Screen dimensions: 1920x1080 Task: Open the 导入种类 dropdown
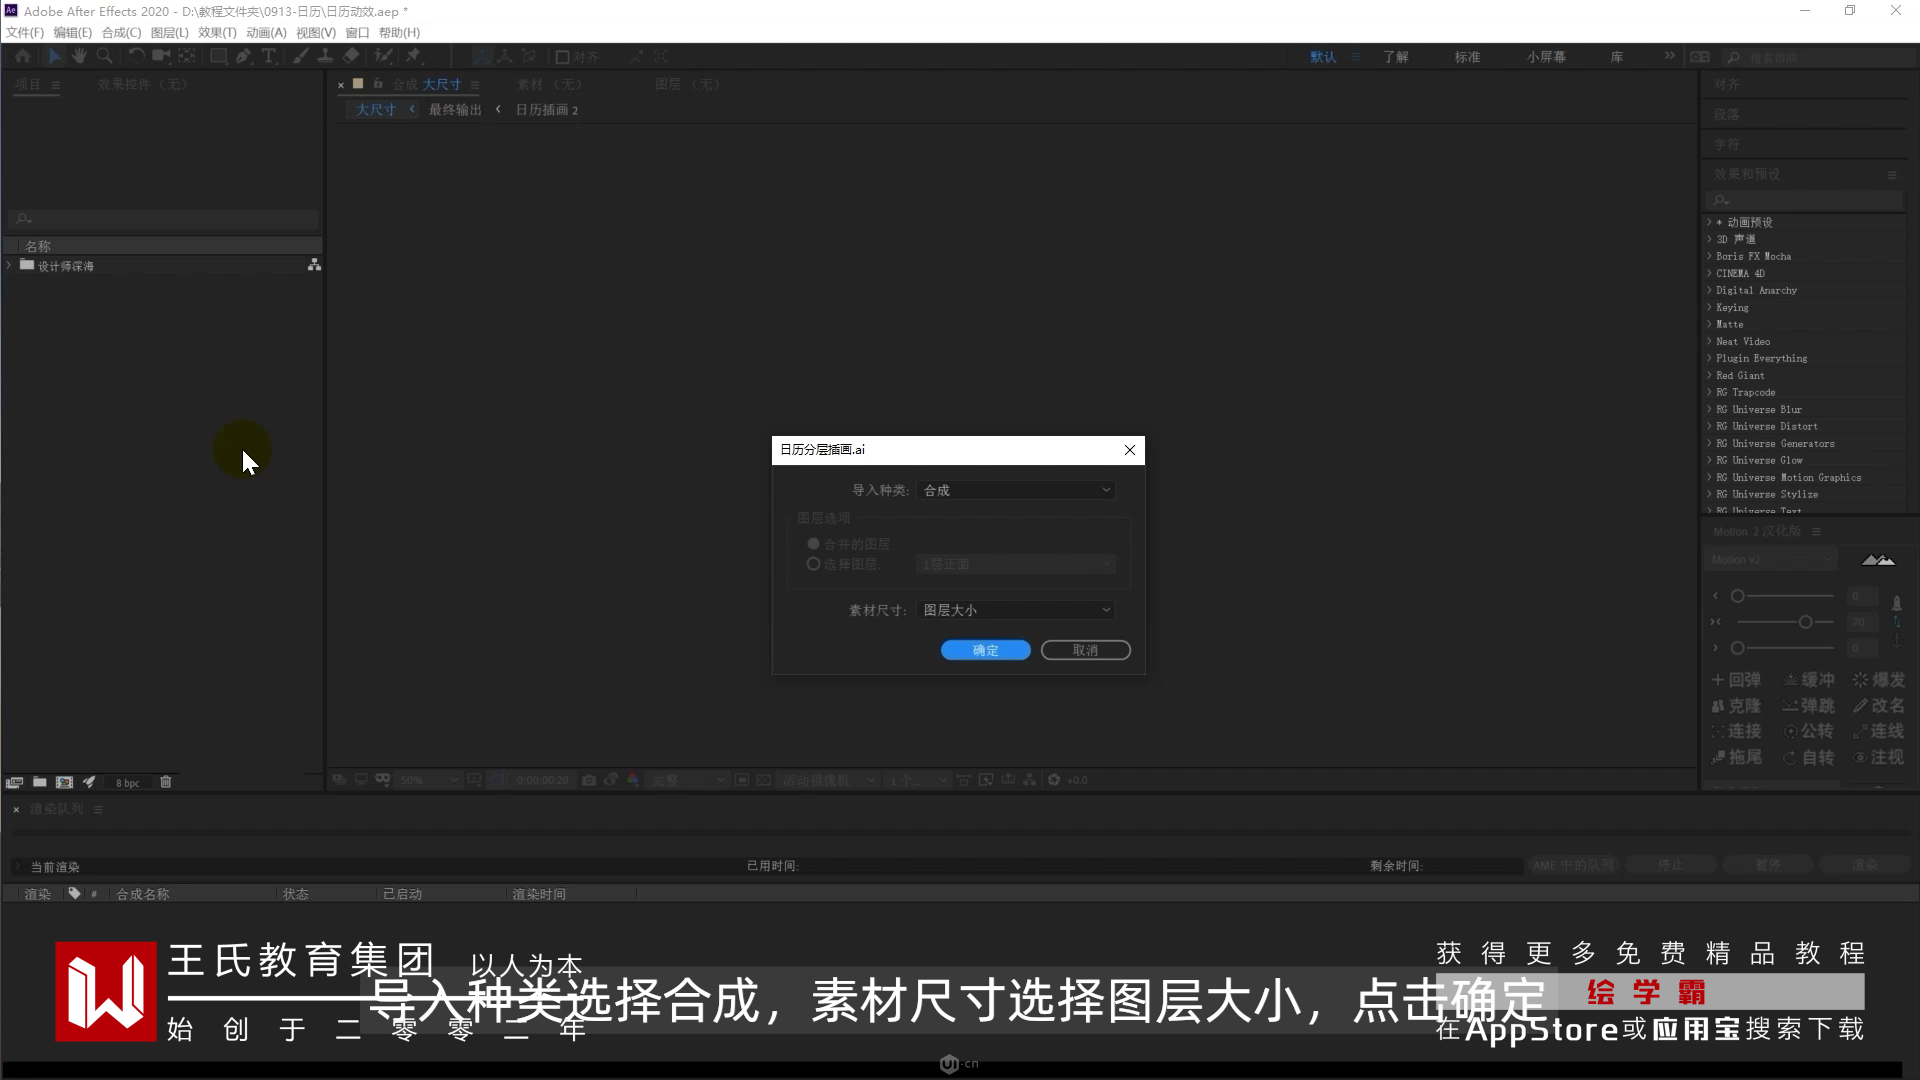(1015, 490)
